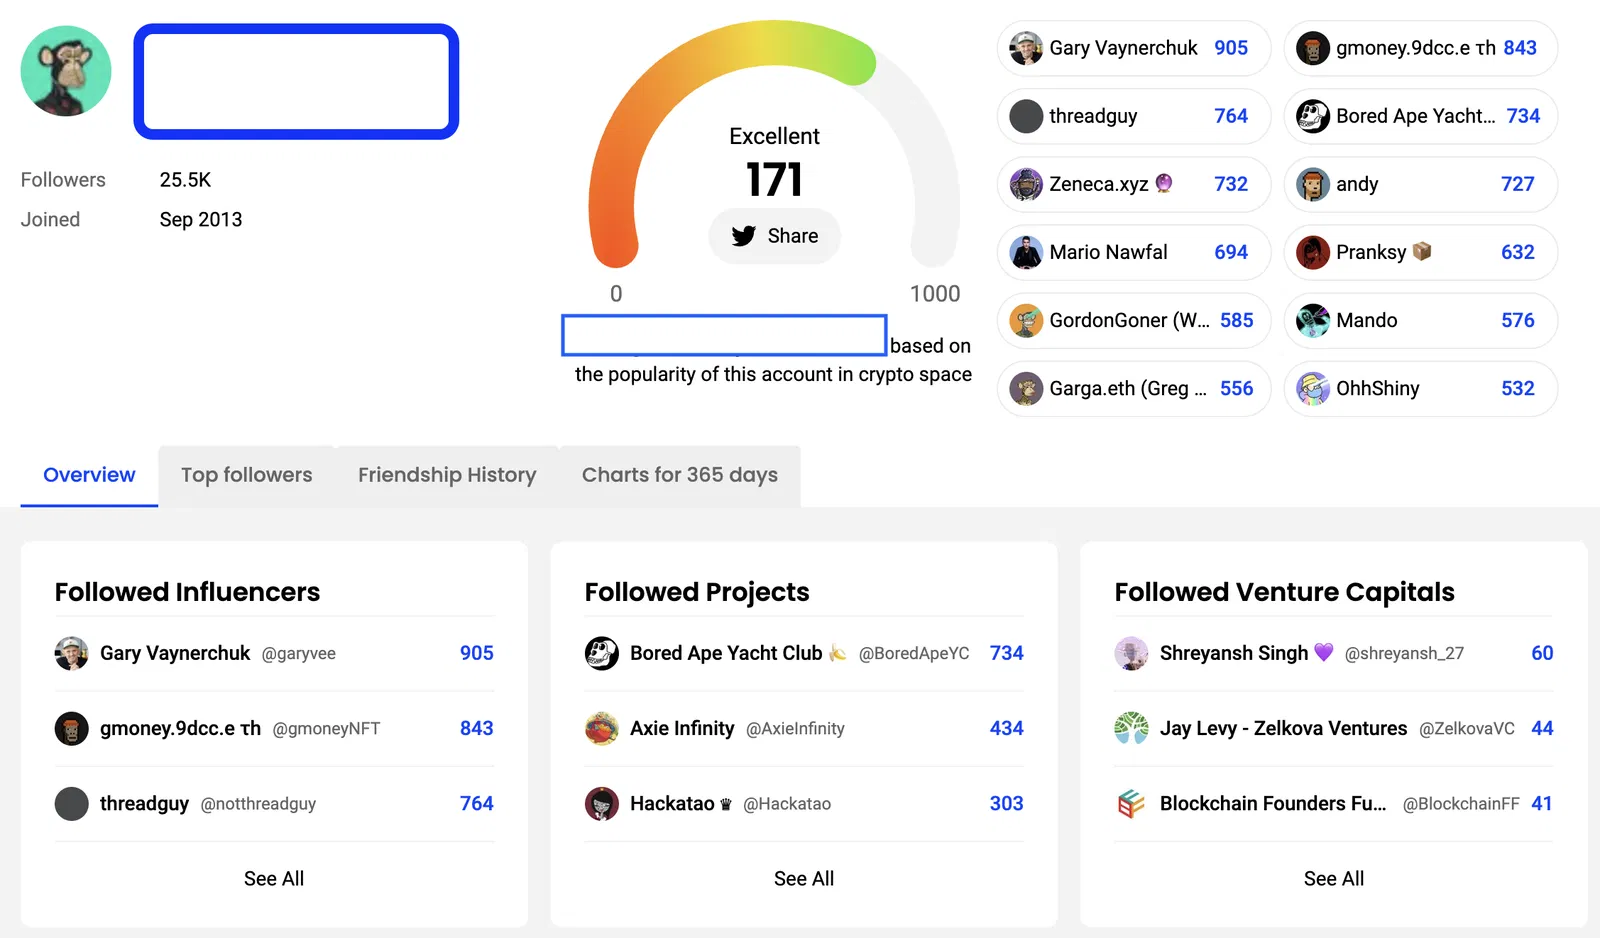Click gmoney.9dcc.e avatar in the top chip
Viewport: 1600px width, 938px height.
[x=1313, y=48]
